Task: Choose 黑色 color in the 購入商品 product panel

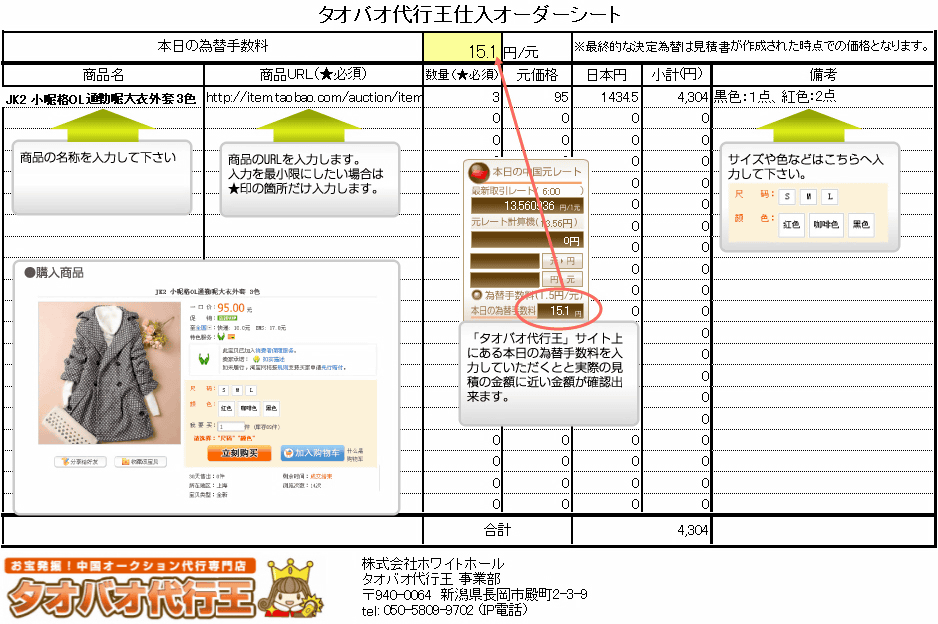Action: click(x=271, y=409)
